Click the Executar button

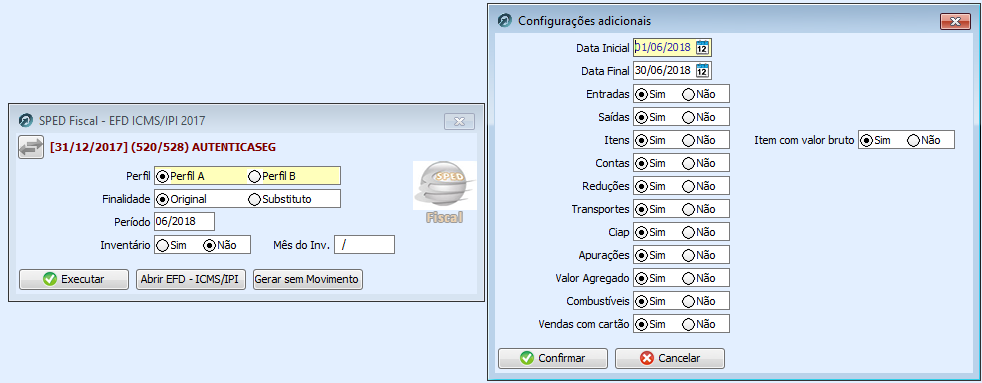74,279
